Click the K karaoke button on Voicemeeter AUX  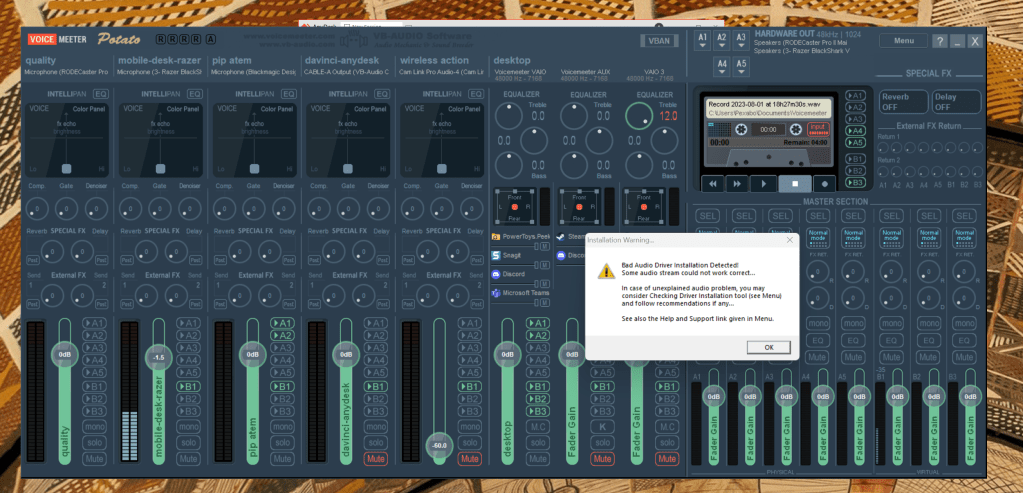point(602,426)
